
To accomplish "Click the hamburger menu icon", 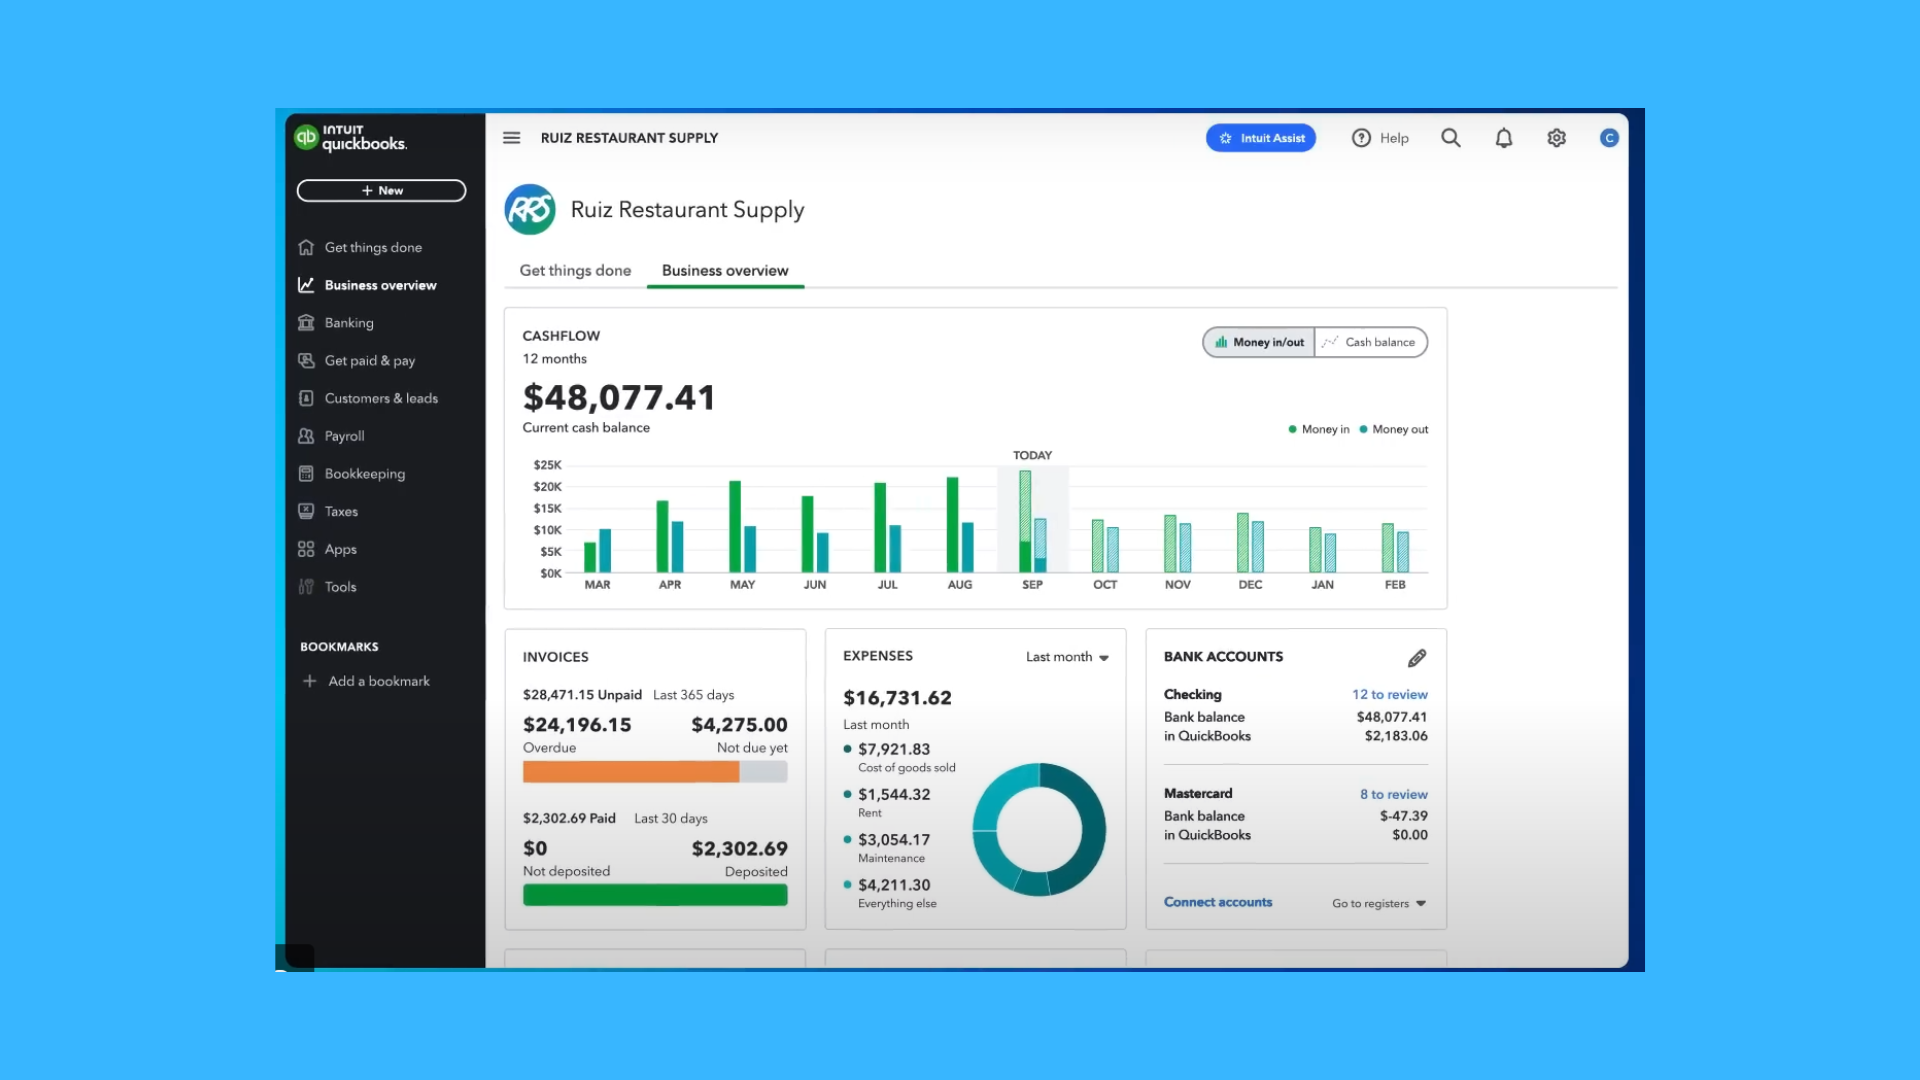I will click(511, 138).
